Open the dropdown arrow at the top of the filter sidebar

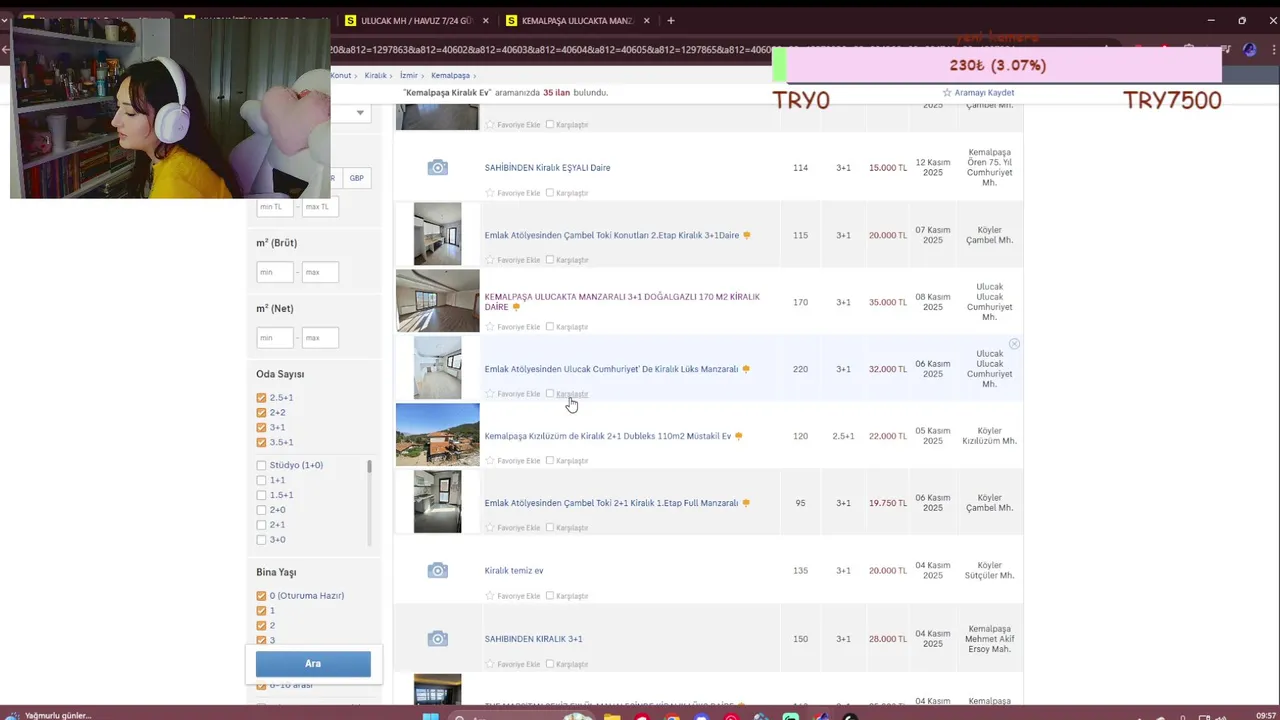click(x=360, y=113)
